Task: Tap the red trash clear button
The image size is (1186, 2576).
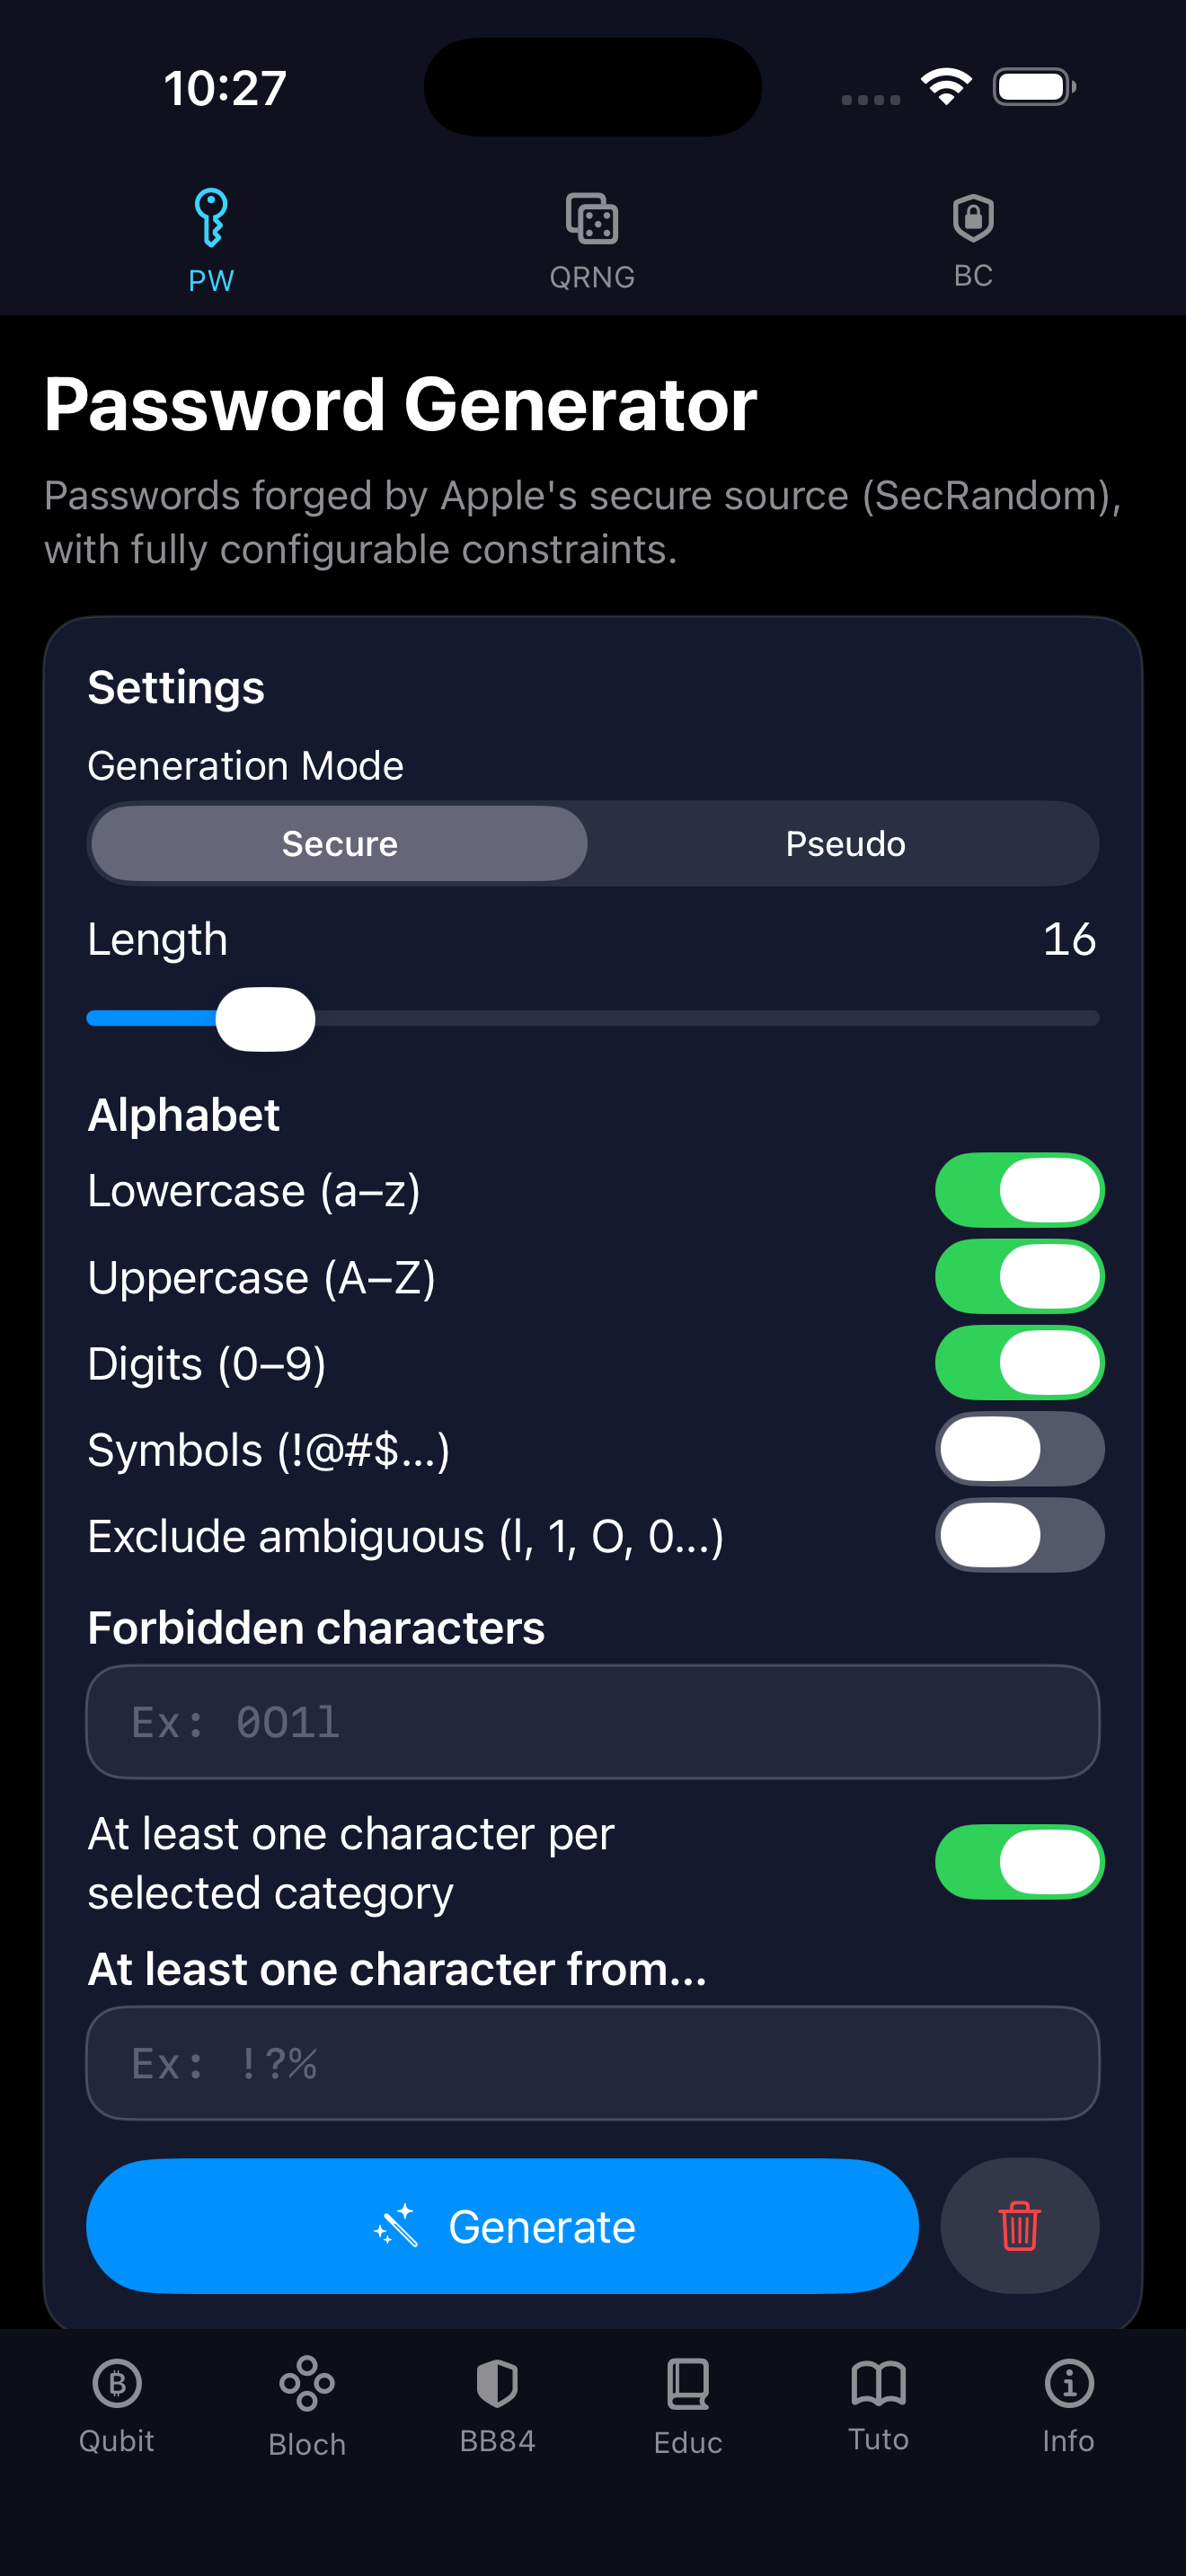Action: (x=1019, y=2225)
